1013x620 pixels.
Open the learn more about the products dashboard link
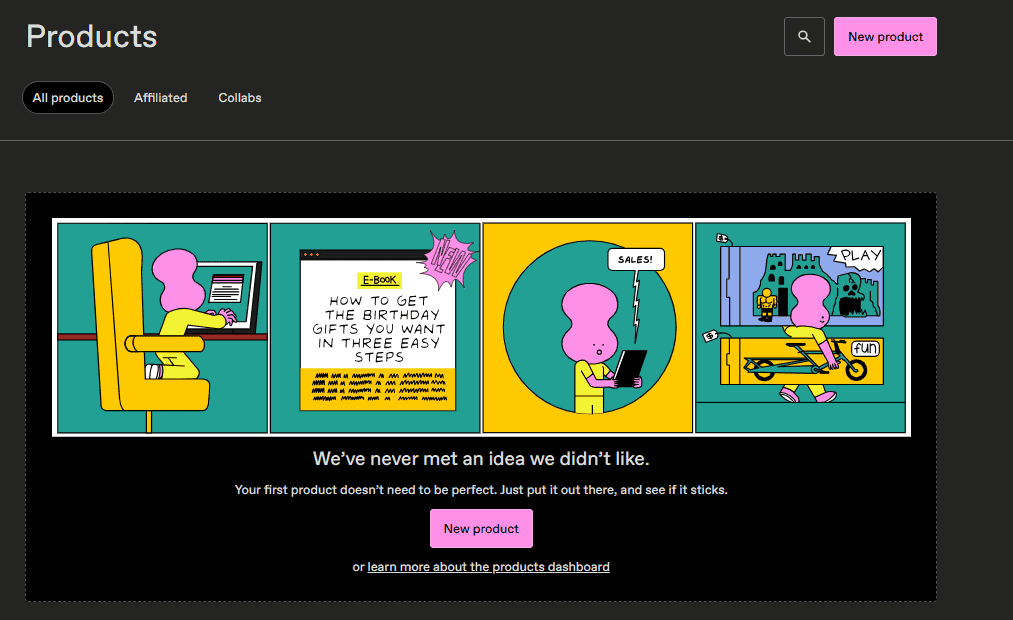[488, 567]
